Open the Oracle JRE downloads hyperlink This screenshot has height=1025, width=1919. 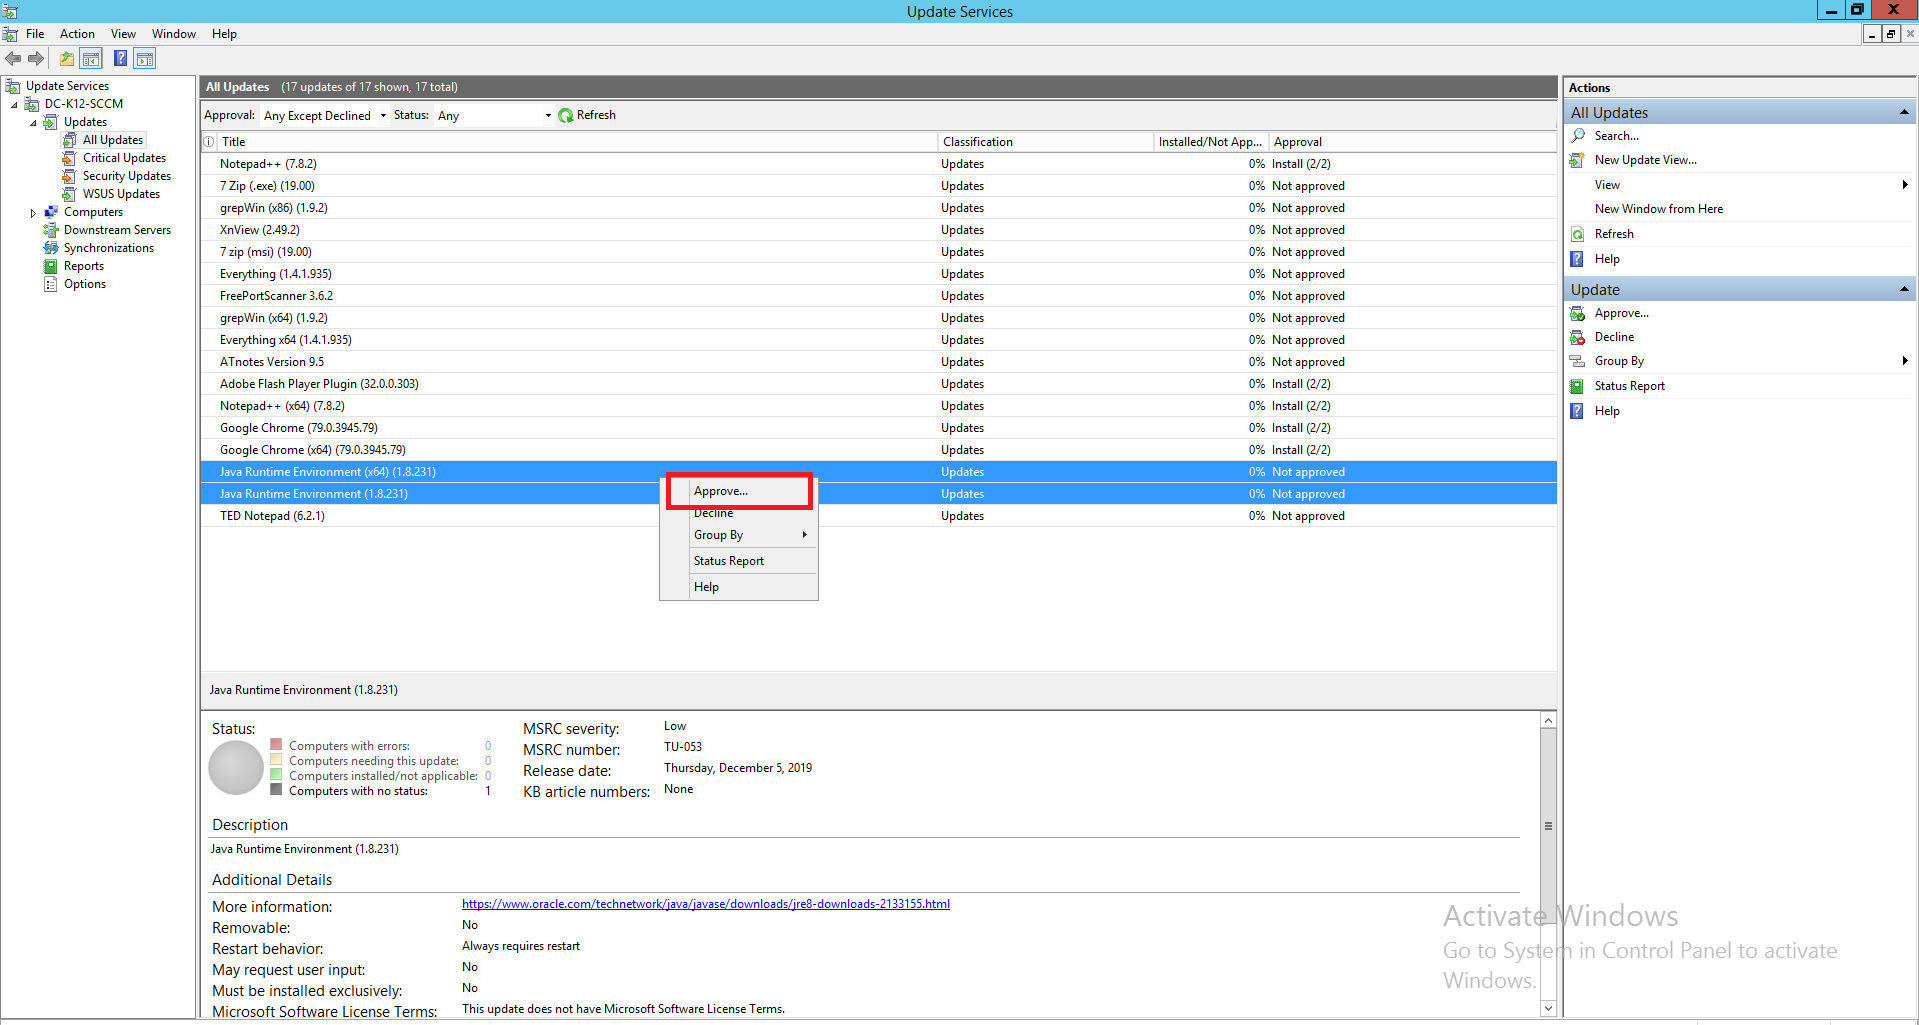[x=705, y=903]
